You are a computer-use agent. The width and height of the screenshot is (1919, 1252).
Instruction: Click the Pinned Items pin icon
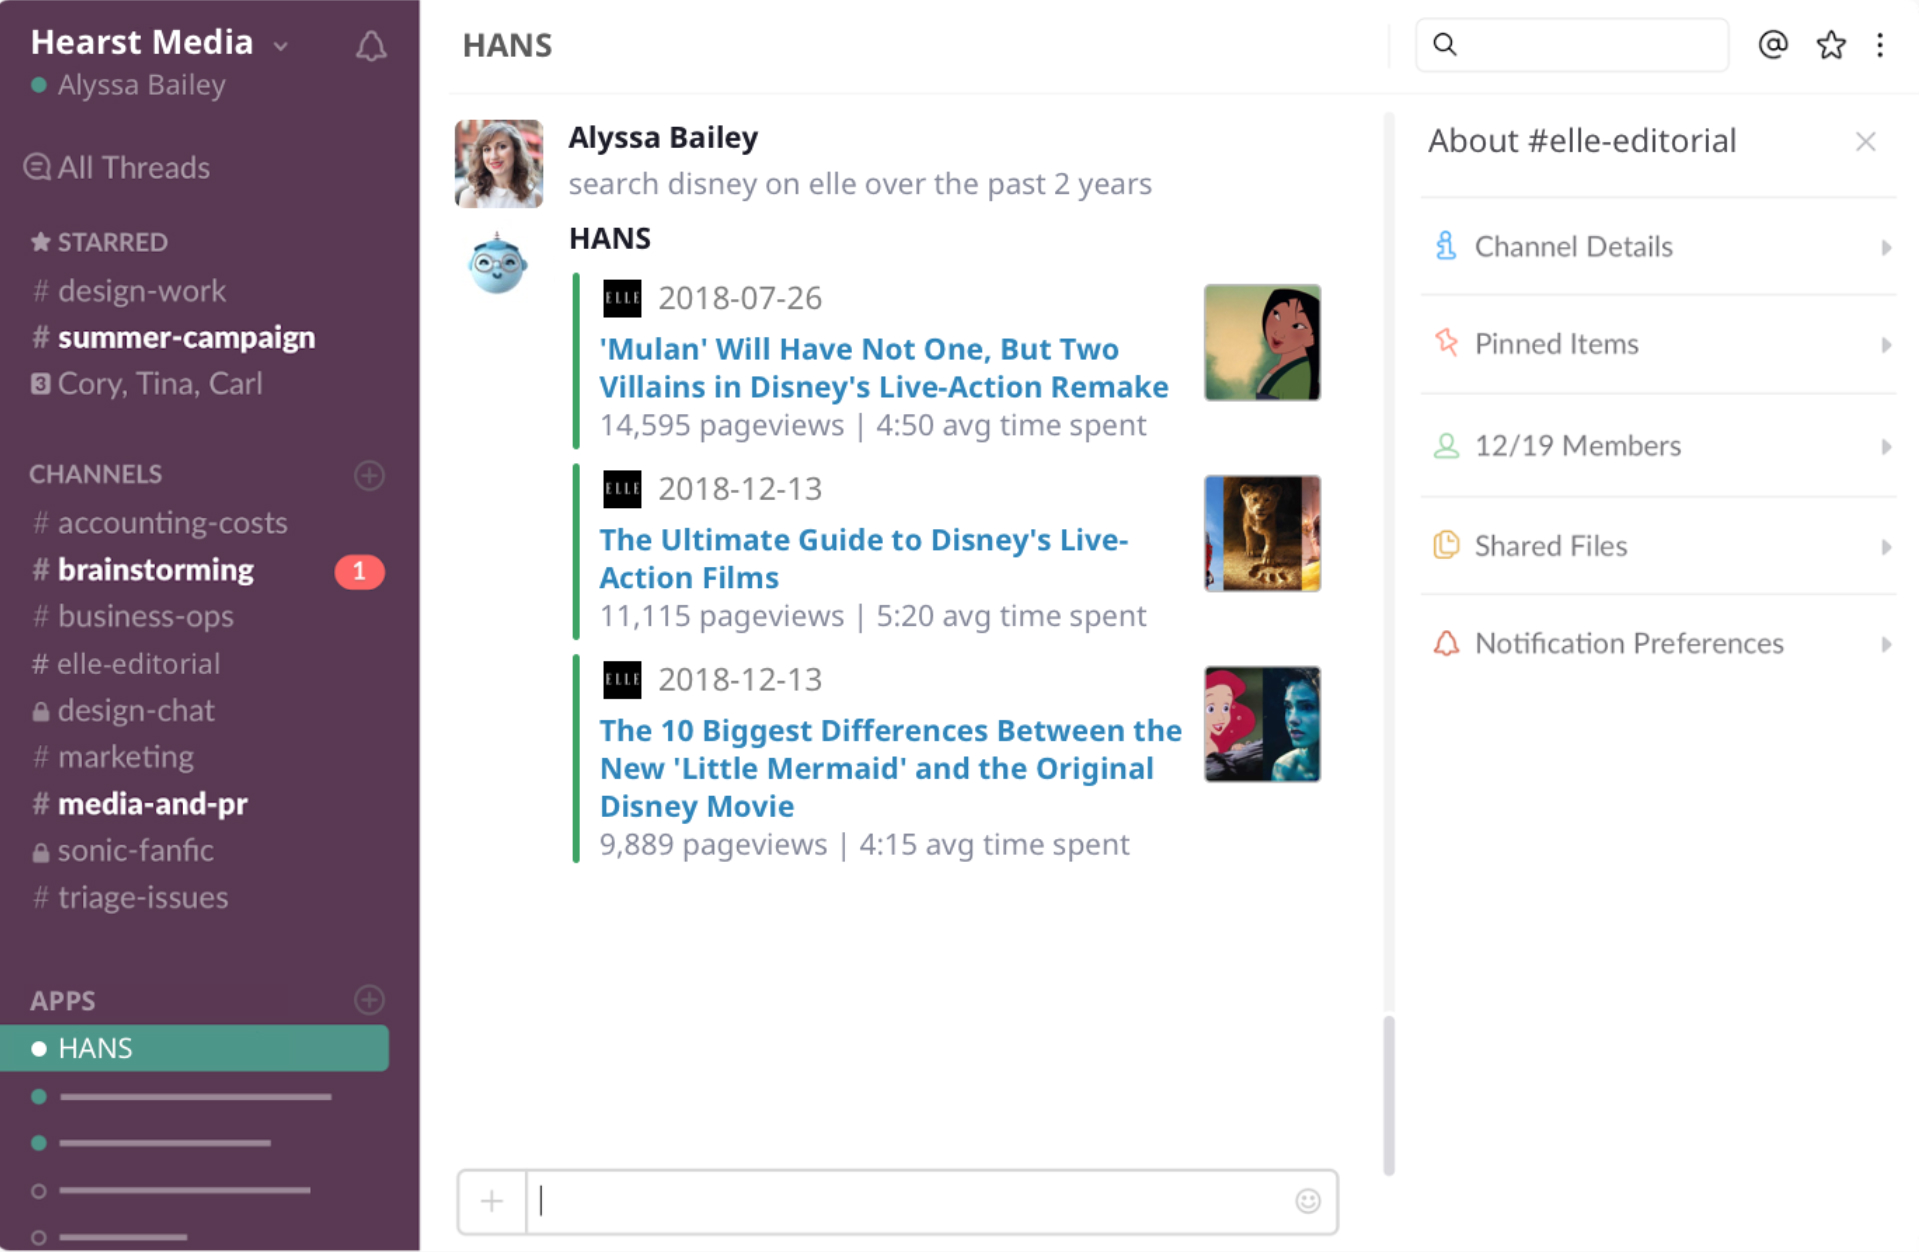click(x=1446, y=343)
